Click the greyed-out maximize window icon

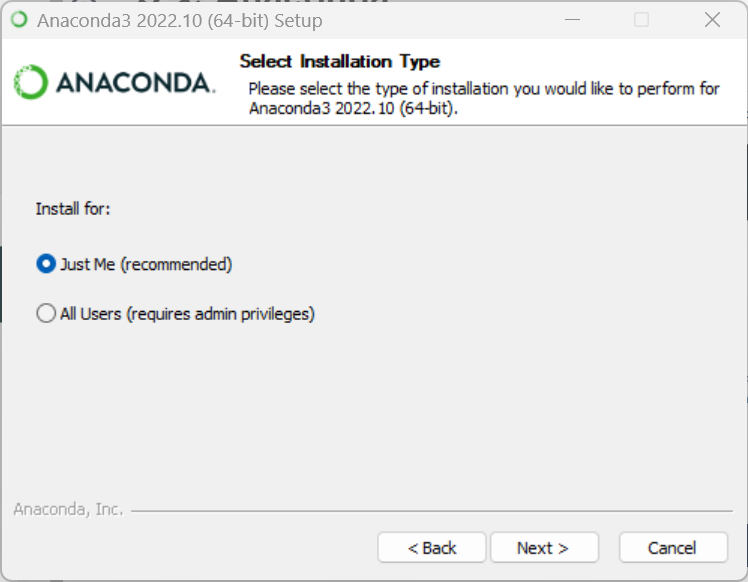pyautogui.click(x=641, y=20)
